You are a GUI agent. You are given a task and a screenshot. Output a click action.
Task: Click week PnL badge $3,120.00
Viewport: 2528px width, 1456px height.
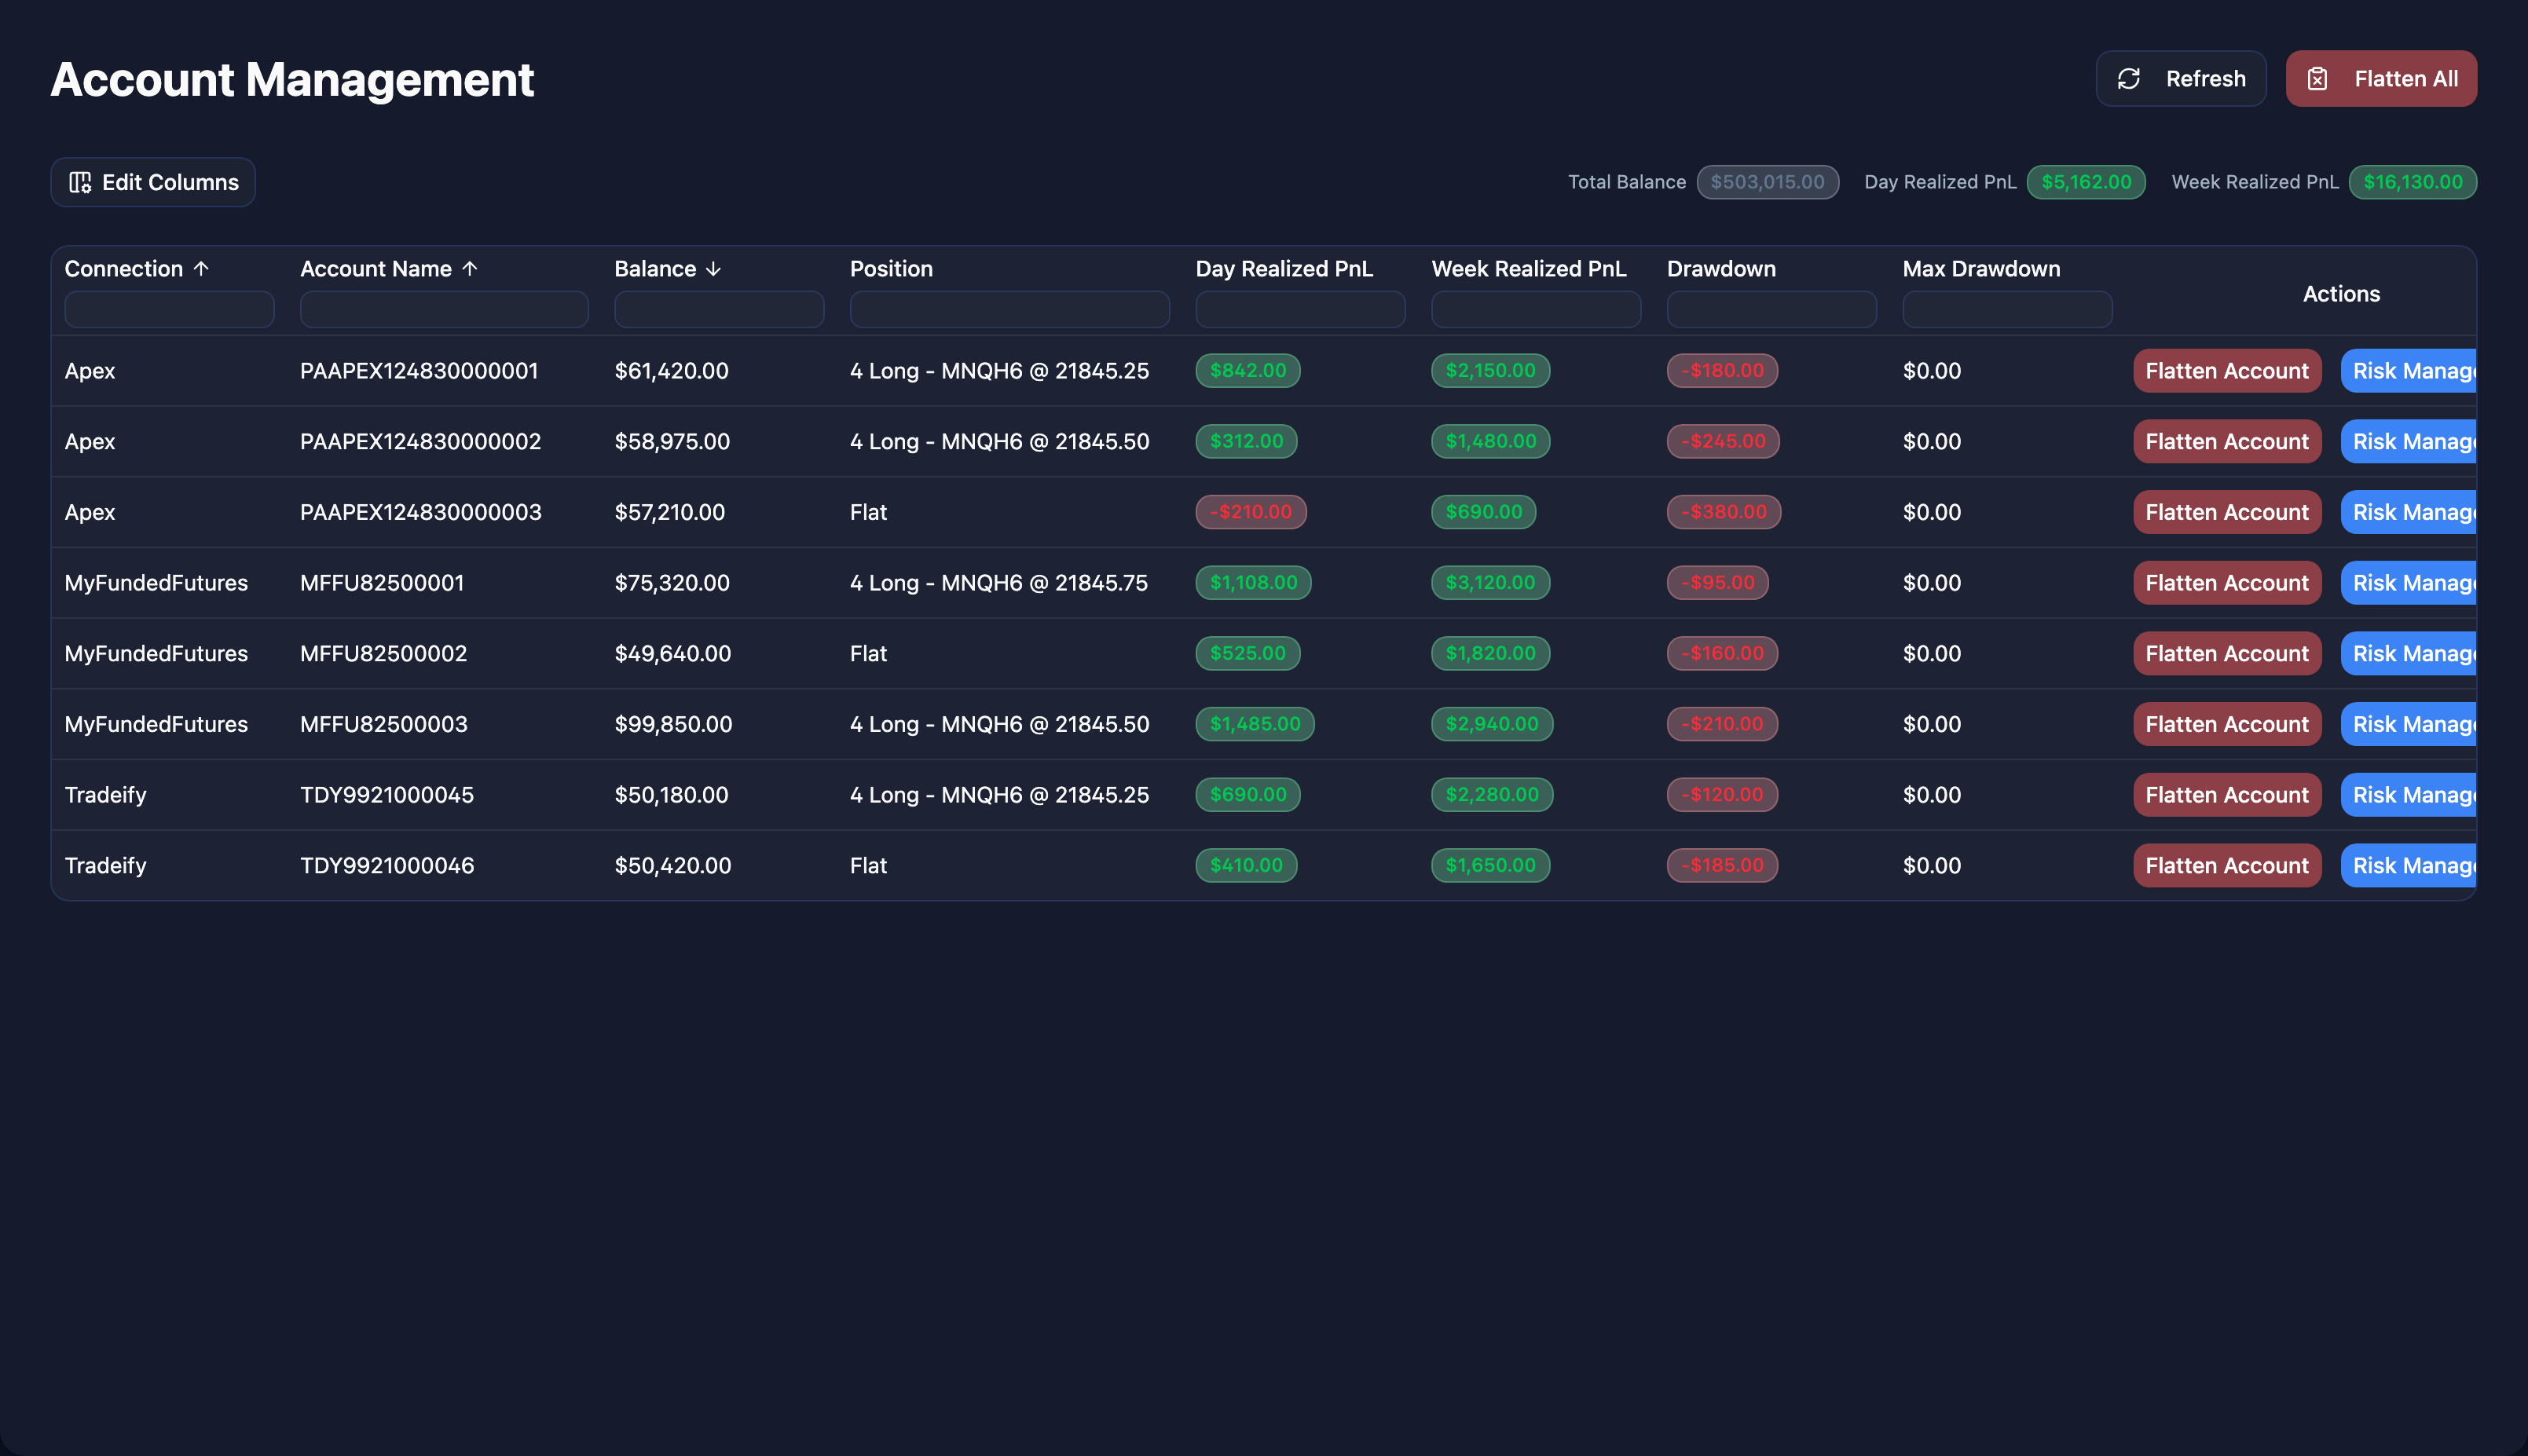[1490, 583]
